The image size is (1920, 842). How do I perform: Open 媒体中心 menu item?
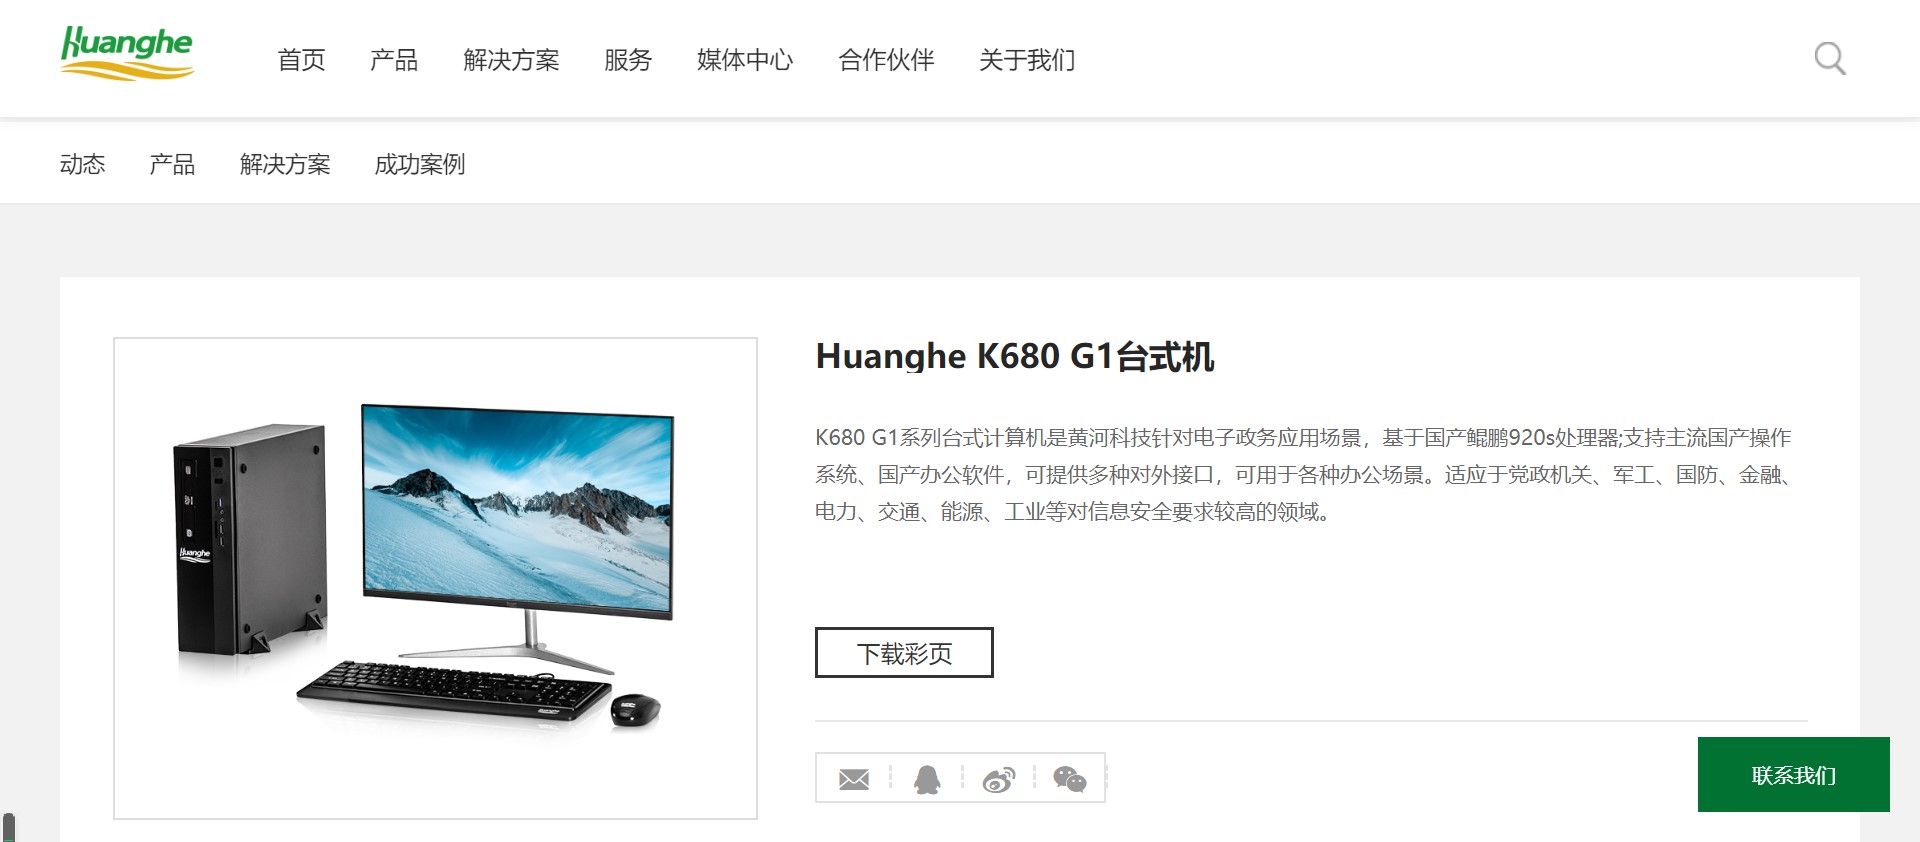pyautogui.click(x=745, y=60)
